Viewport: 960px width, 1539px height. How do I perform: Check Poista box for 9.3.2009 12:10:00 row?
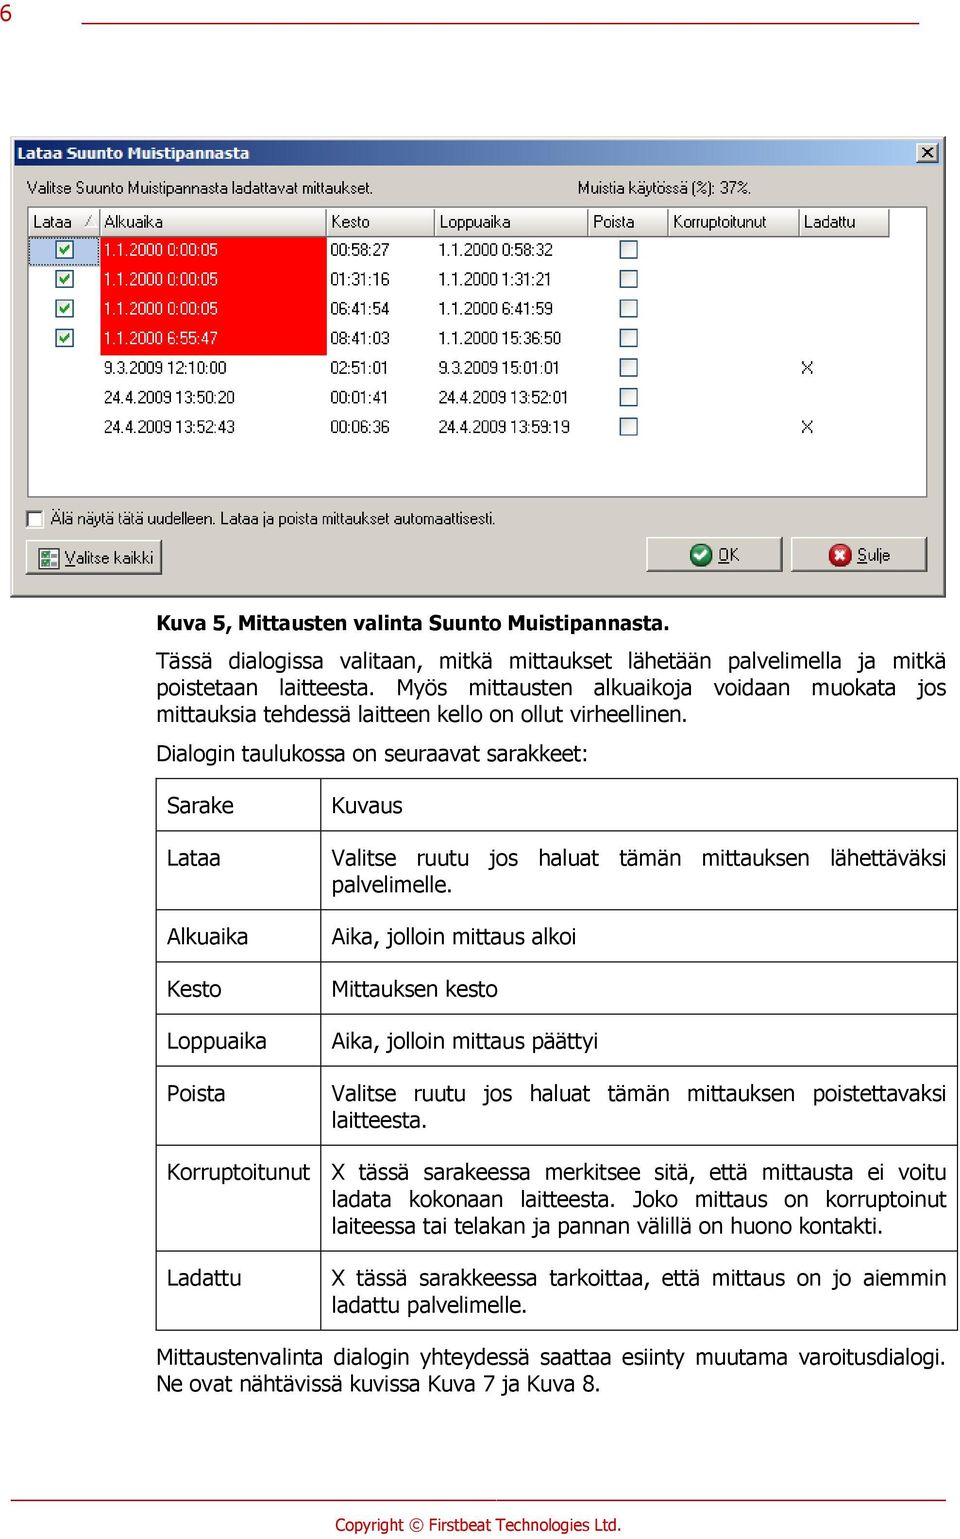(629, 367)
